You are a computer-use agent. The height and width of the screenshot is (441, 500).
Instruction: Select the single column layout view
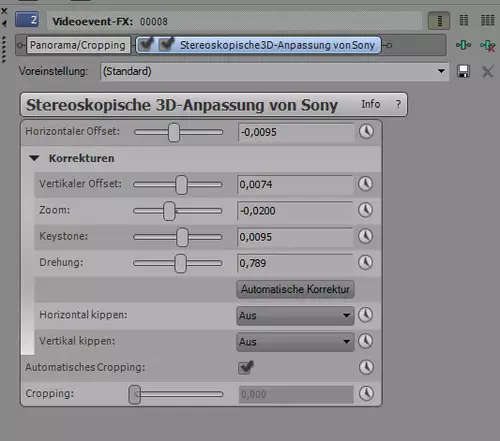click(439, 21)
